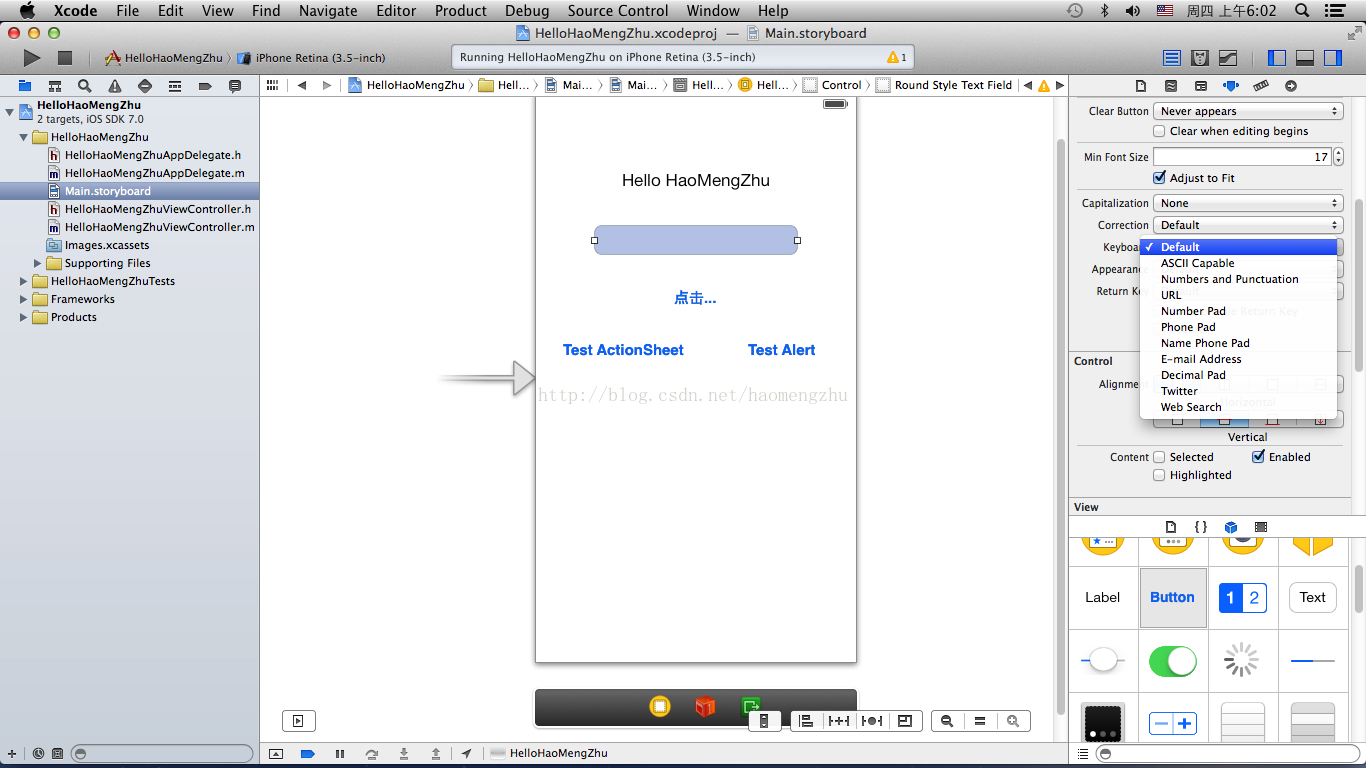
Task: Open the Connections inspector arrow icon
Action: [x=1291, y=86]
